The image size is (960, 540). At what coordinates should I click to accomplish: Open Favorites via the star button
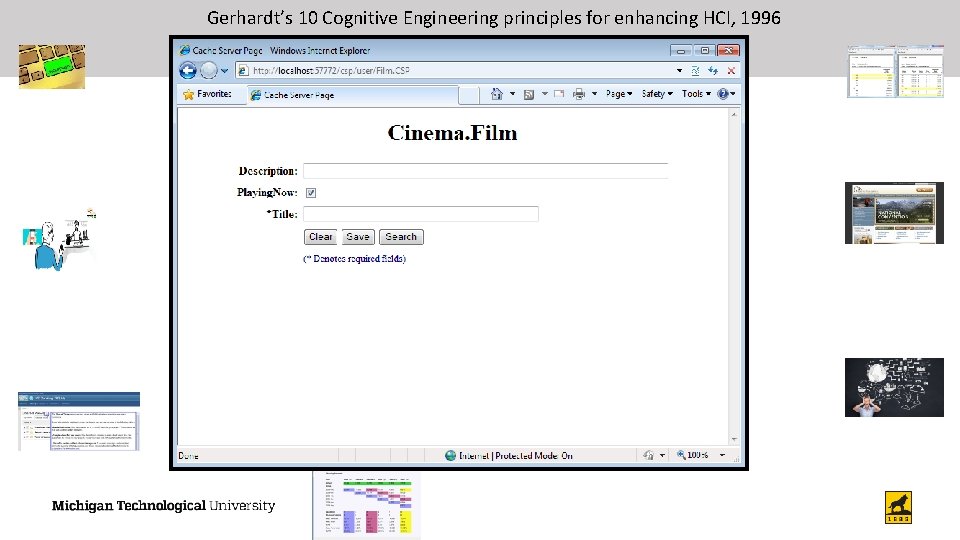(207, 94)
